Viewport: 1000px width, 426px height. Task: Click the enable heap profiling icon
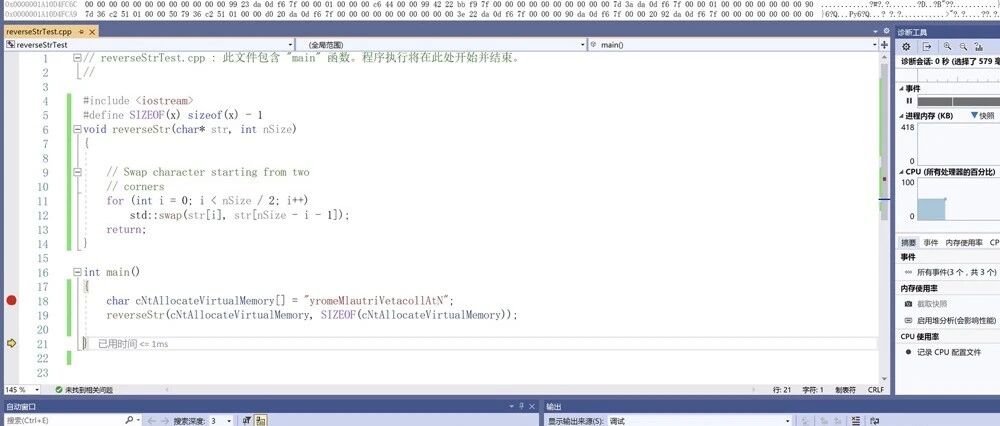(909, 320)
